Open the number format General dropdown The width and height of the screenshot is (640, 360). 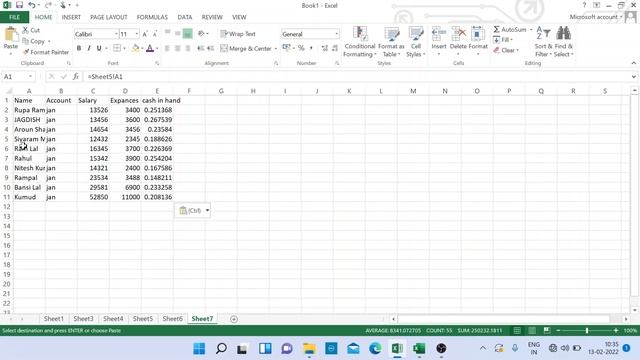337,34
